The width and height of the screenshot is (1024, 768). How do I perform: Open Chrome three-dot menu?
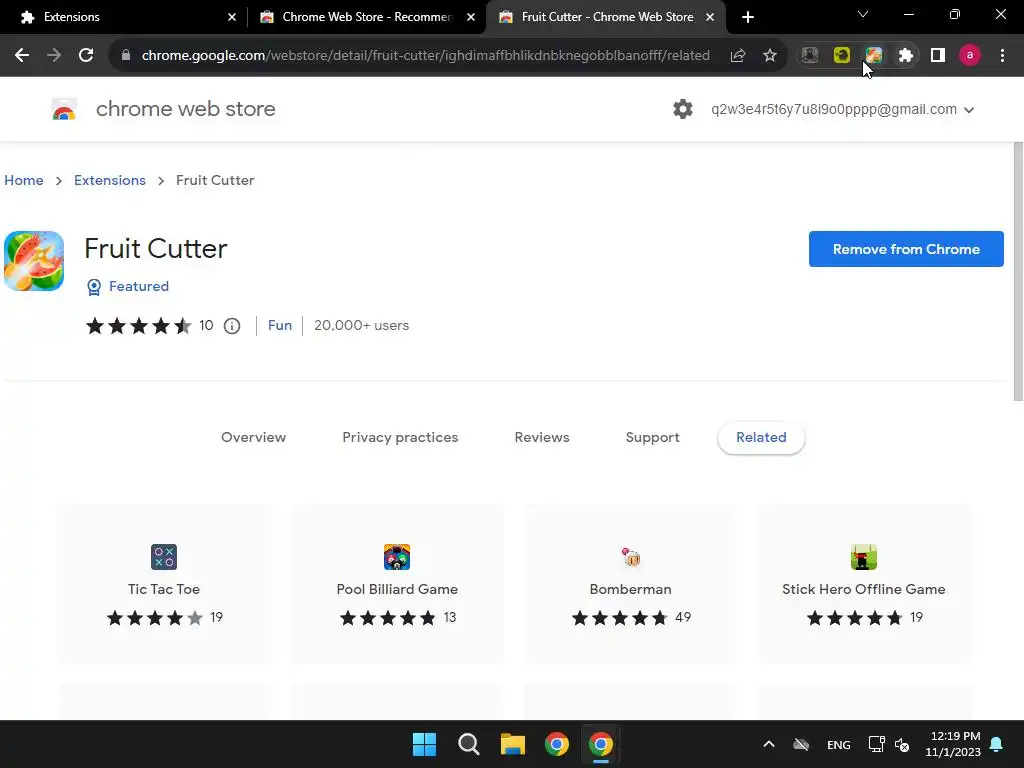[1002, 56]
